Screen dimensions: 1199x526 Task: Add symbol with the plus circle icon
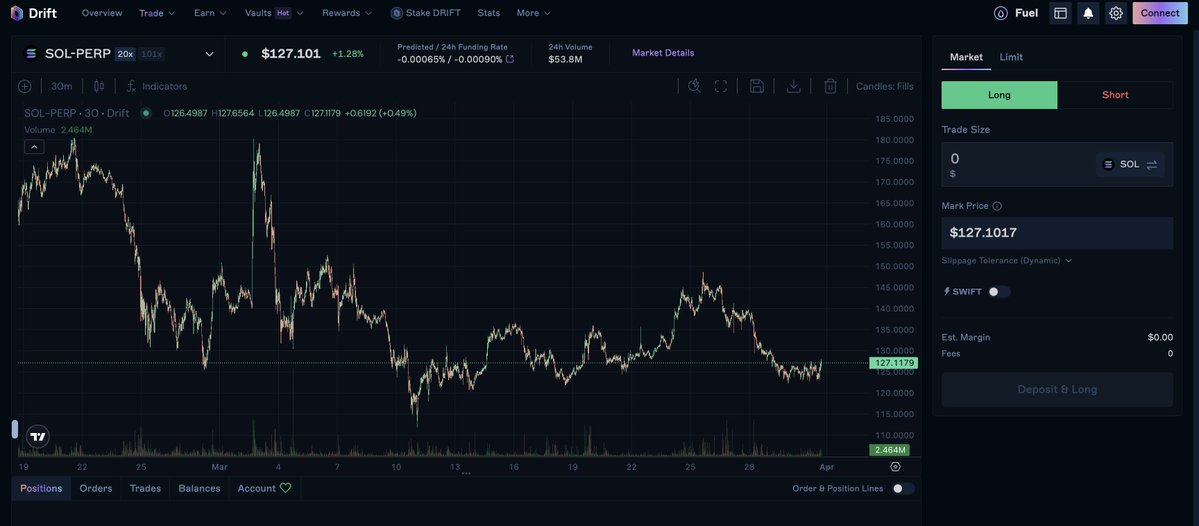[24, 86]
